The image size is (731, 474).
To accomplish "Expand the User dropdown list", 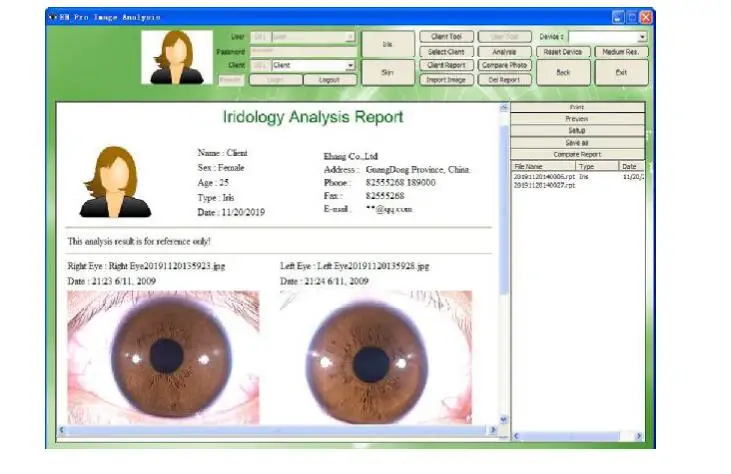I will tap(350, 37).
